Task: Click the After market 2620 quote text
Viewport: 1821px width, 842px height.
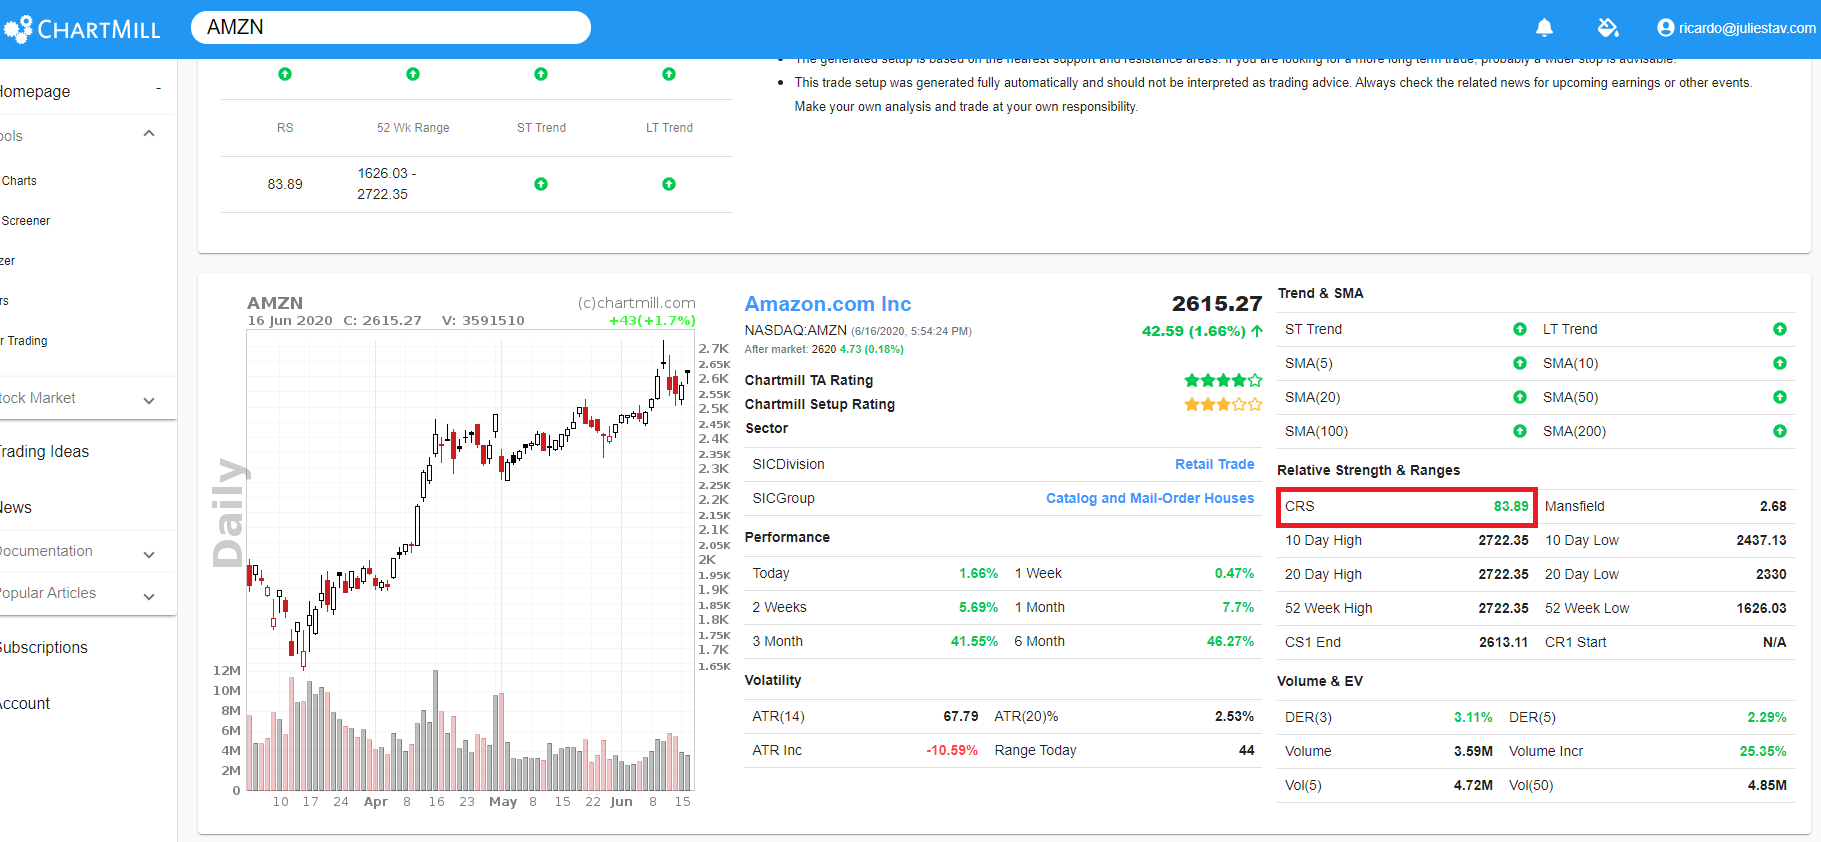Action: (824, 349)
